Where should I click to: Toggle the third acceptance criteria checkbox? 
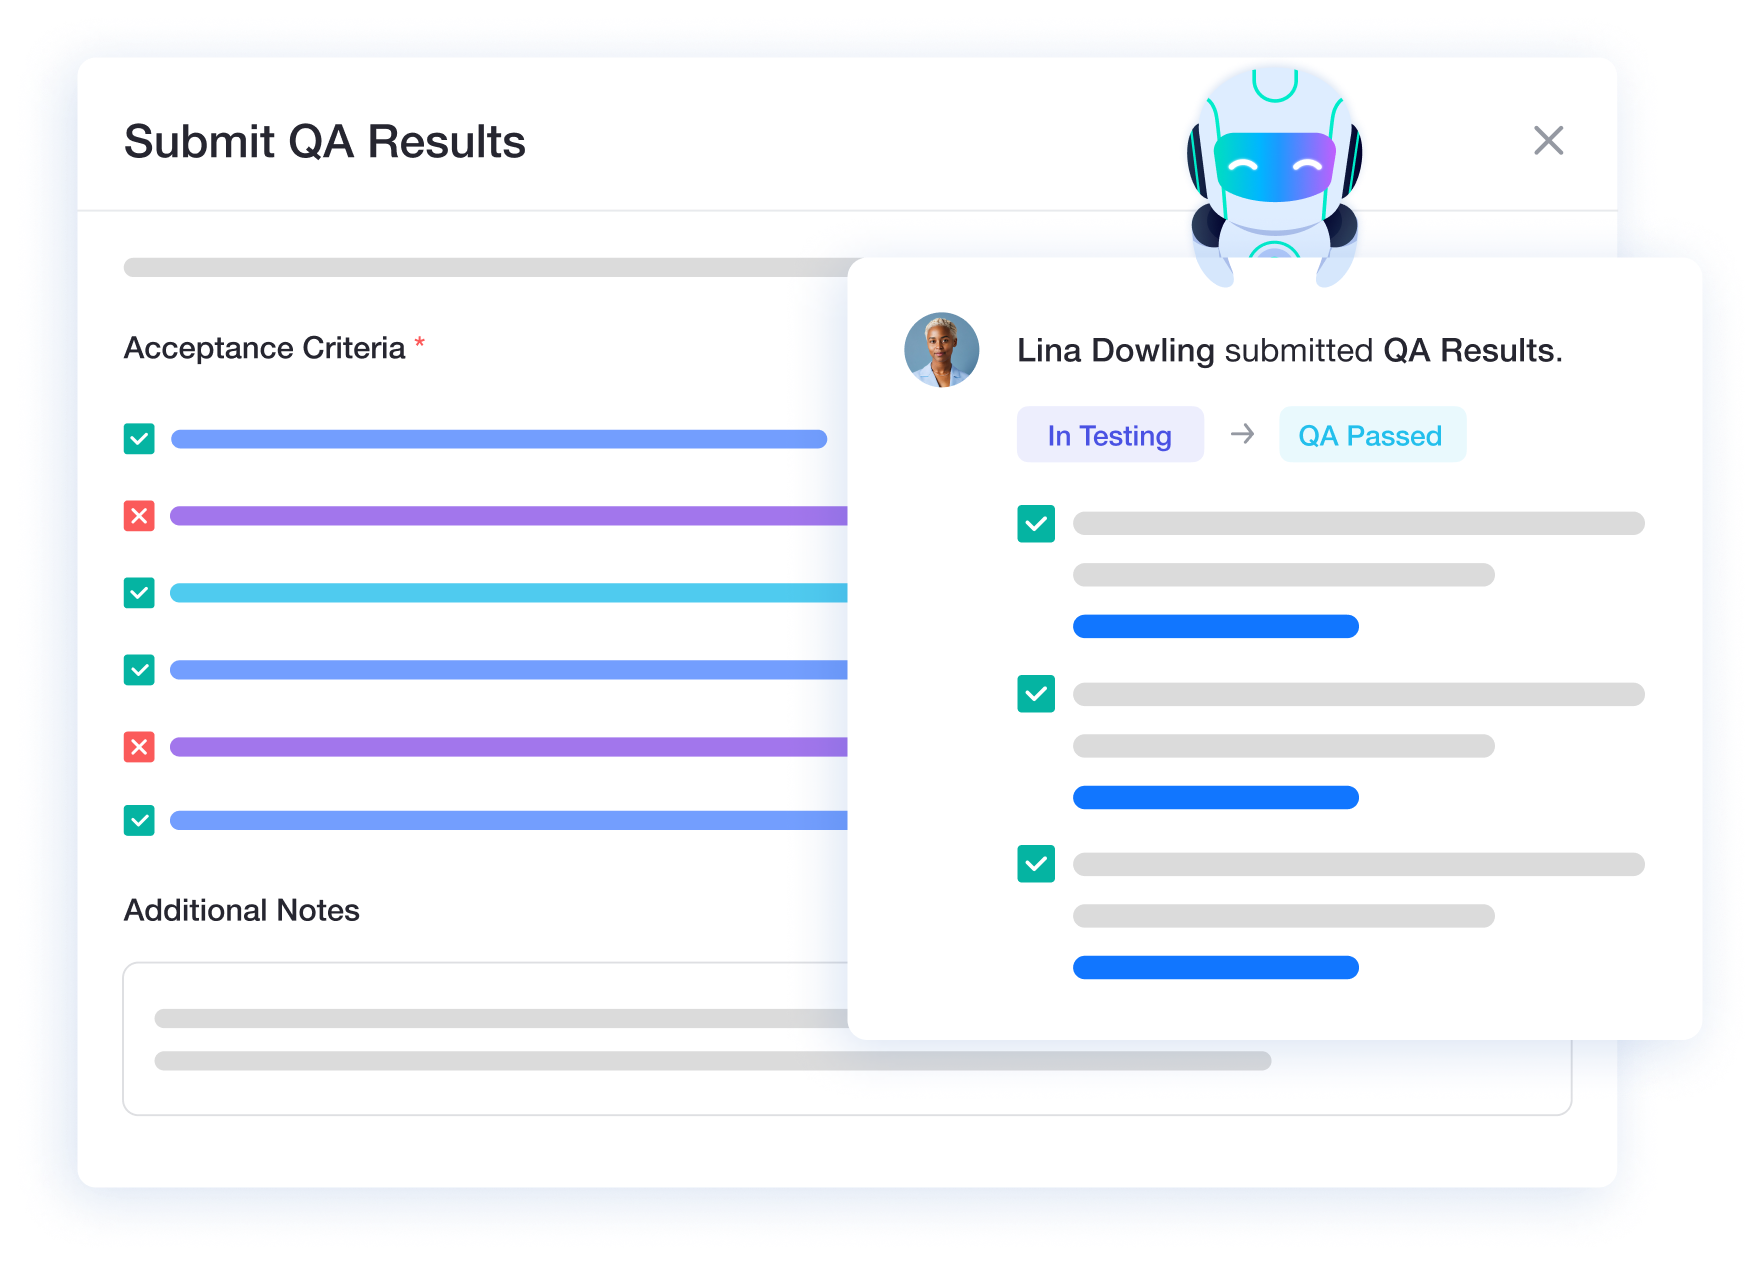pyautogui.click(x=139, y=593)
